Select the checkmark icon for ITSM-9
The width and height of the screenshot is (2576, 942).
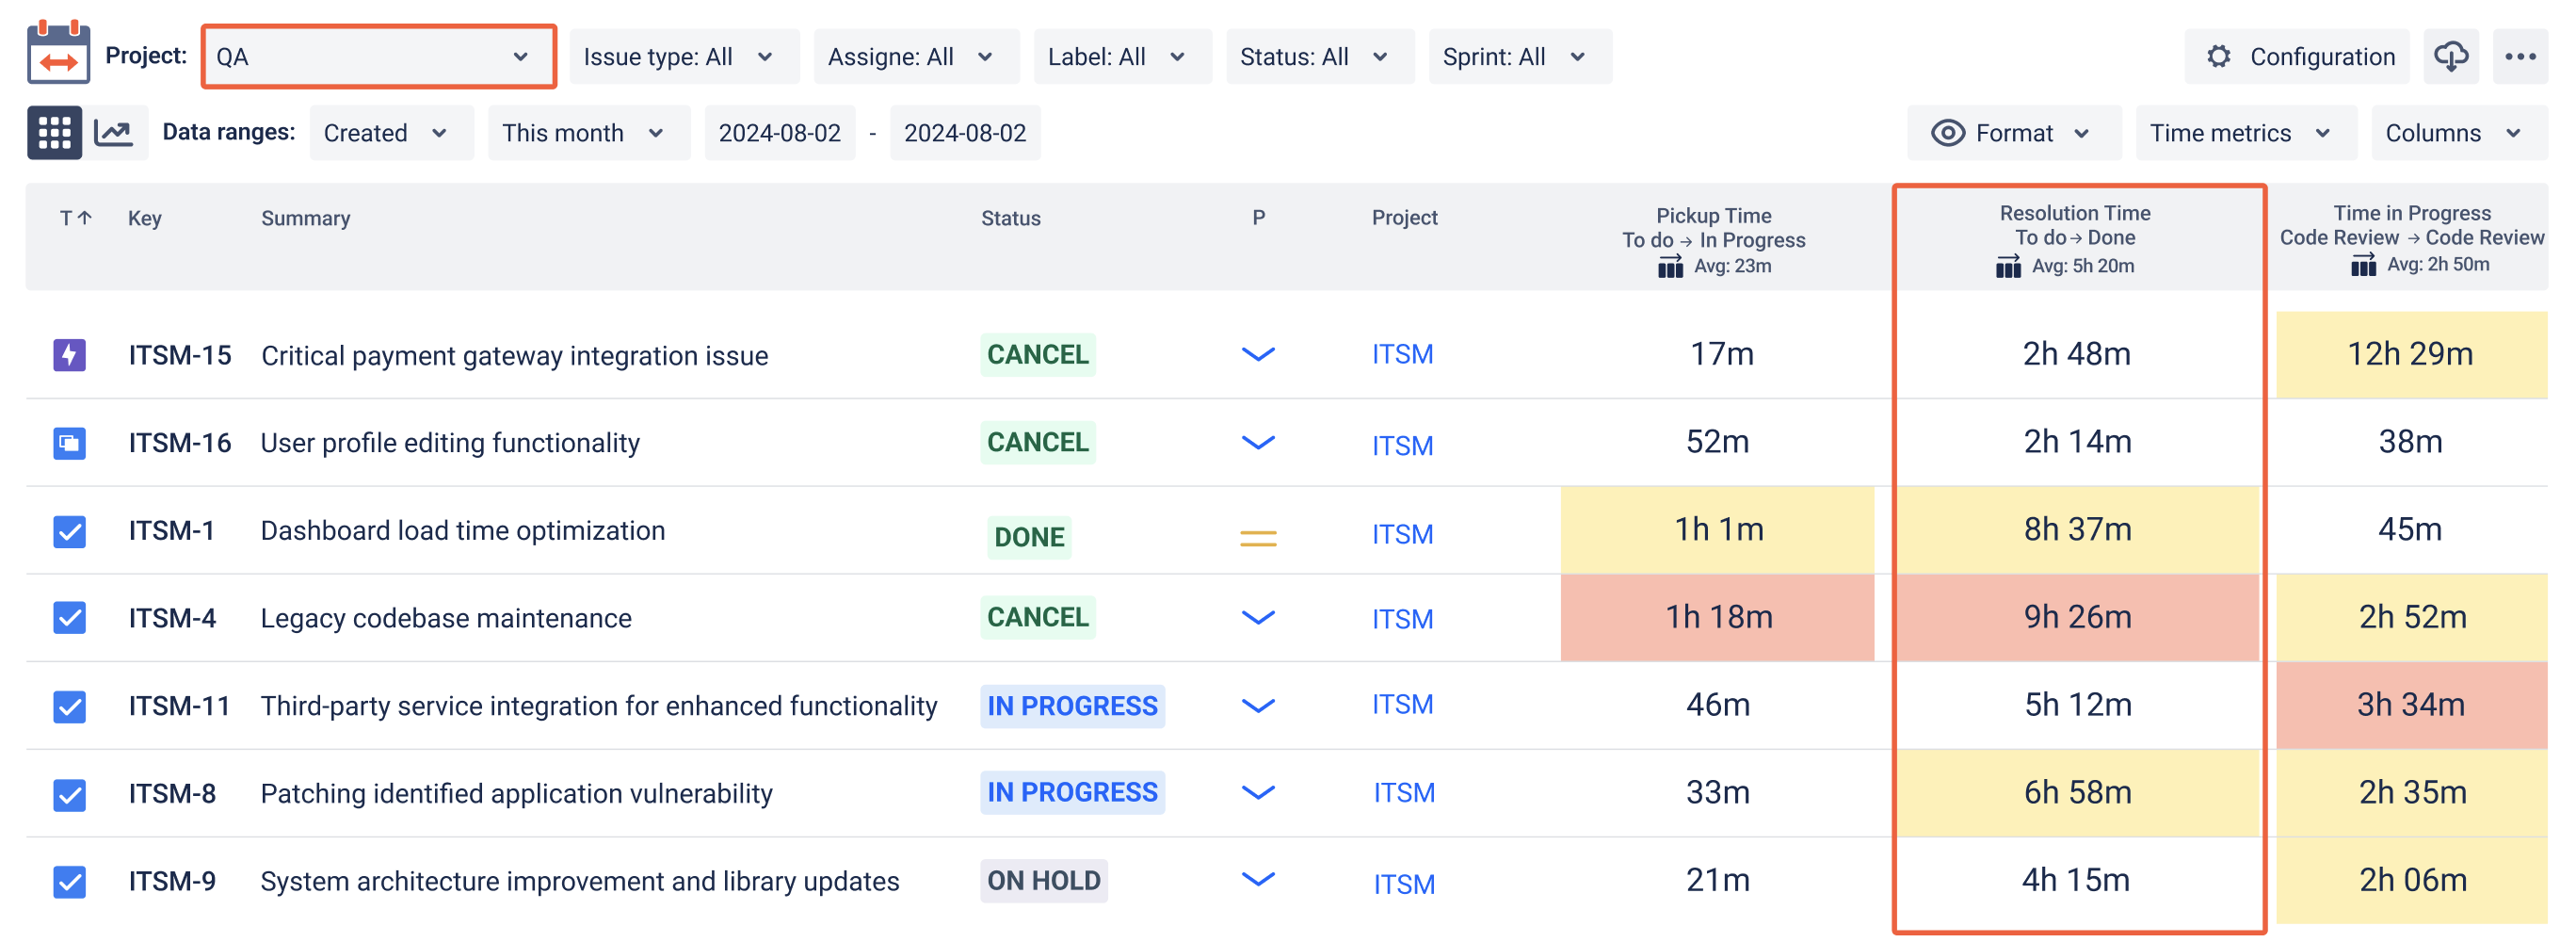68,881
